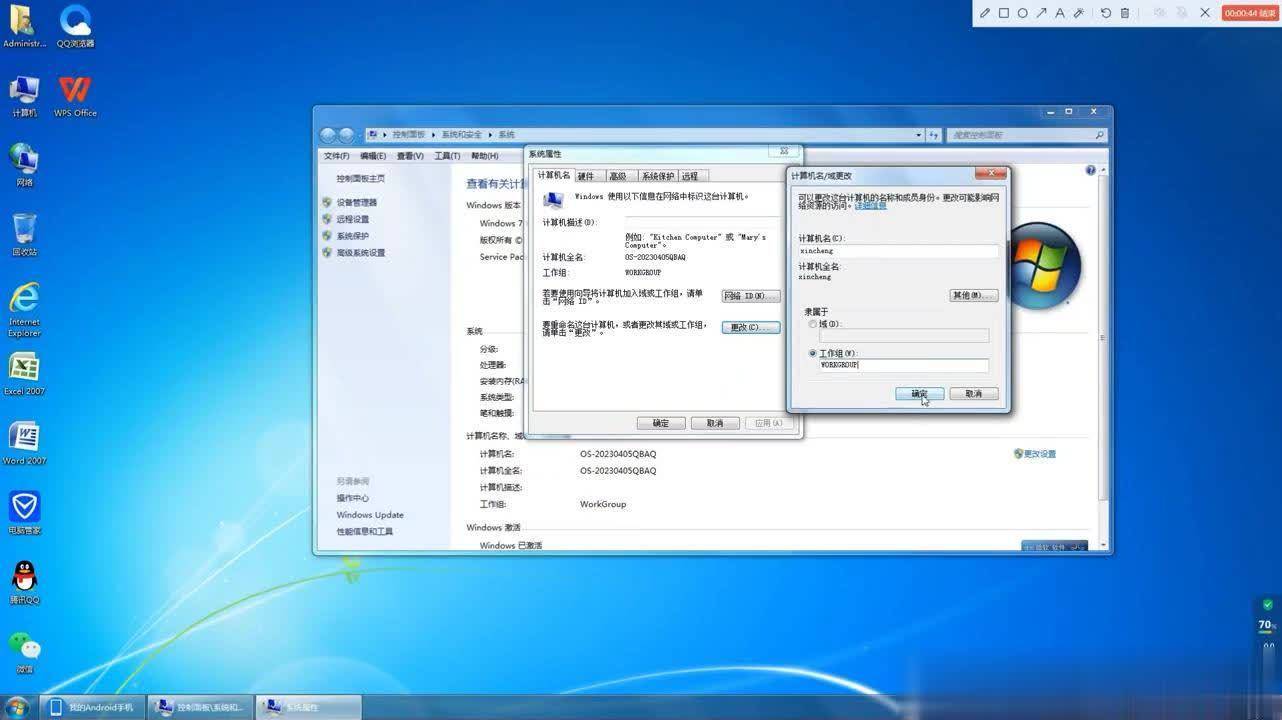1282x720 pixels.
Task: Expand the address bar dropdown arrow
Action: 918,135
